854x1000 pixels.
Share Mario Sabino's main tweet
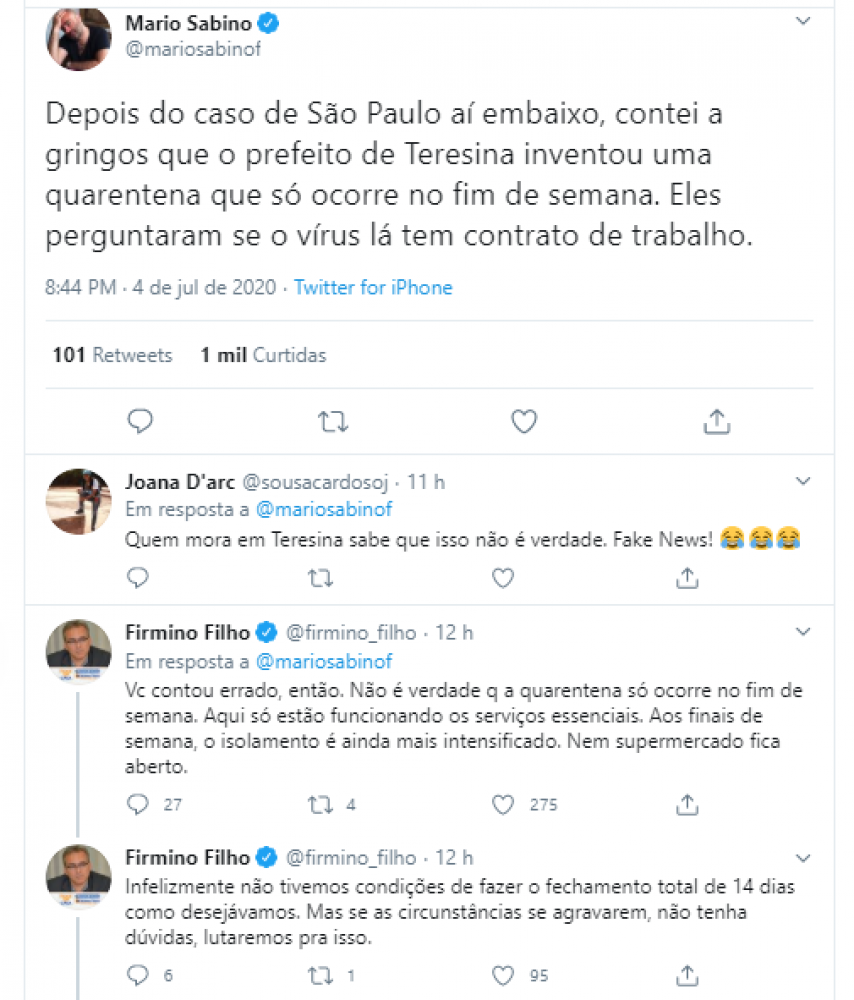716,422
